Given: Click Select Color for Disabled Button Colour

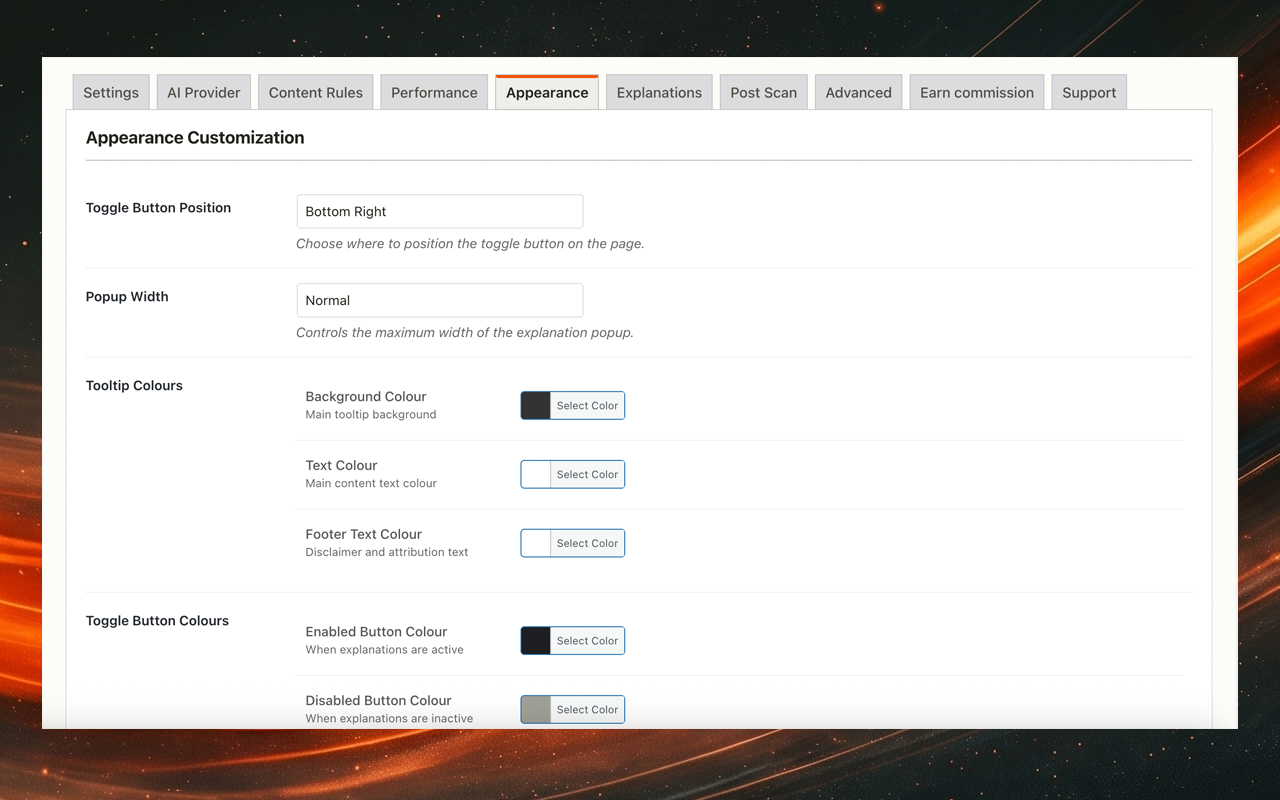Looking at the screenshot, I should (587, 709).
